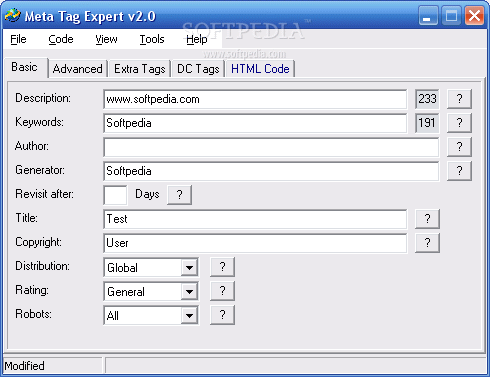Open help for the Title field
Viewport: 490px width, 377px height.
pos(427,219)
